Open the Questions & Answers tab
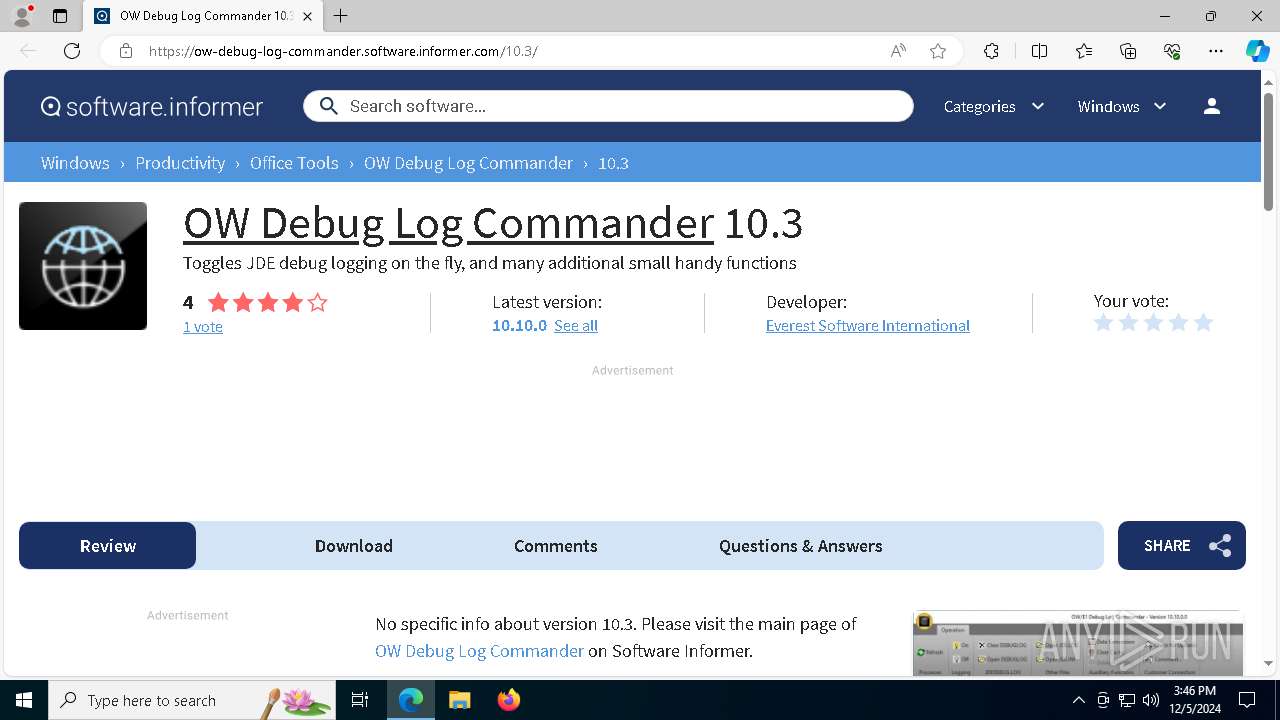 point(800,545)
